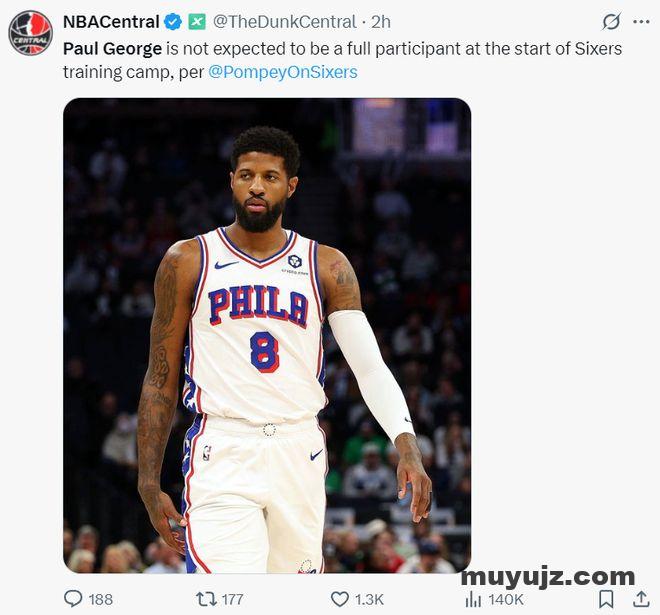
Task: Click the 1.3K likes count
Action: click(x=370, y=599)
